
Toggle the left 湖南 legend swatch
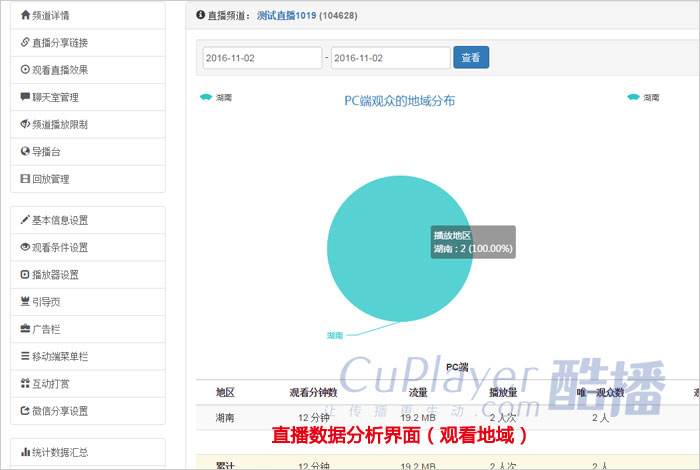tap(206, 97)
